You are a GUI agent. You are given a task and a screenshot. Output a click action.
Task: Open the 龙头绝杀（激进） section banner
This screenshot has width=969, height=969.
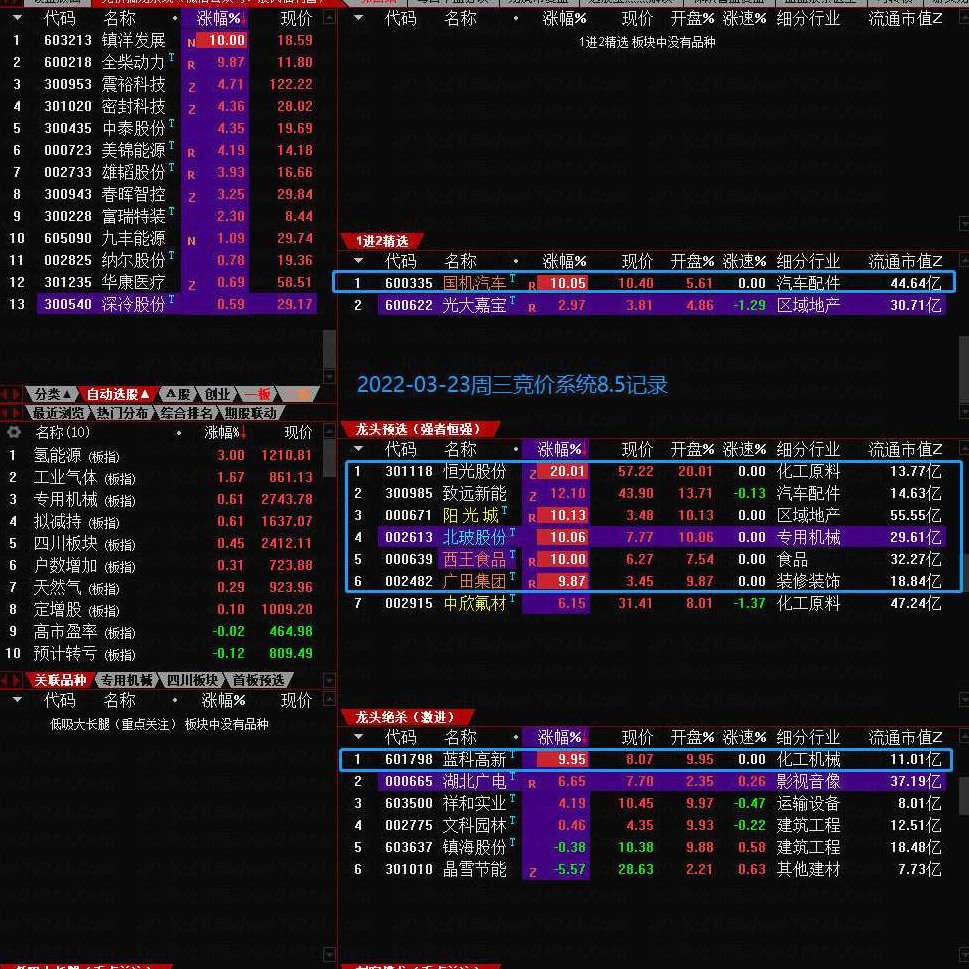coord(405,717)
